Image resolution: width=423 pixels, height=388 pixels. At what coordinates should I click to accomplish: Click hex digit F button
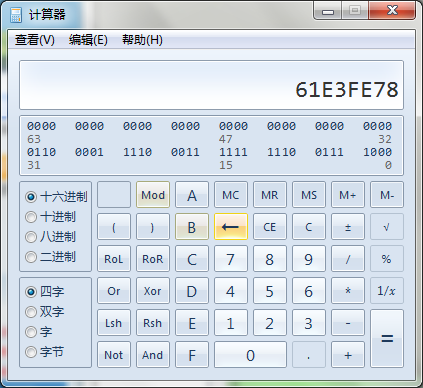click(x=192, y=355)
